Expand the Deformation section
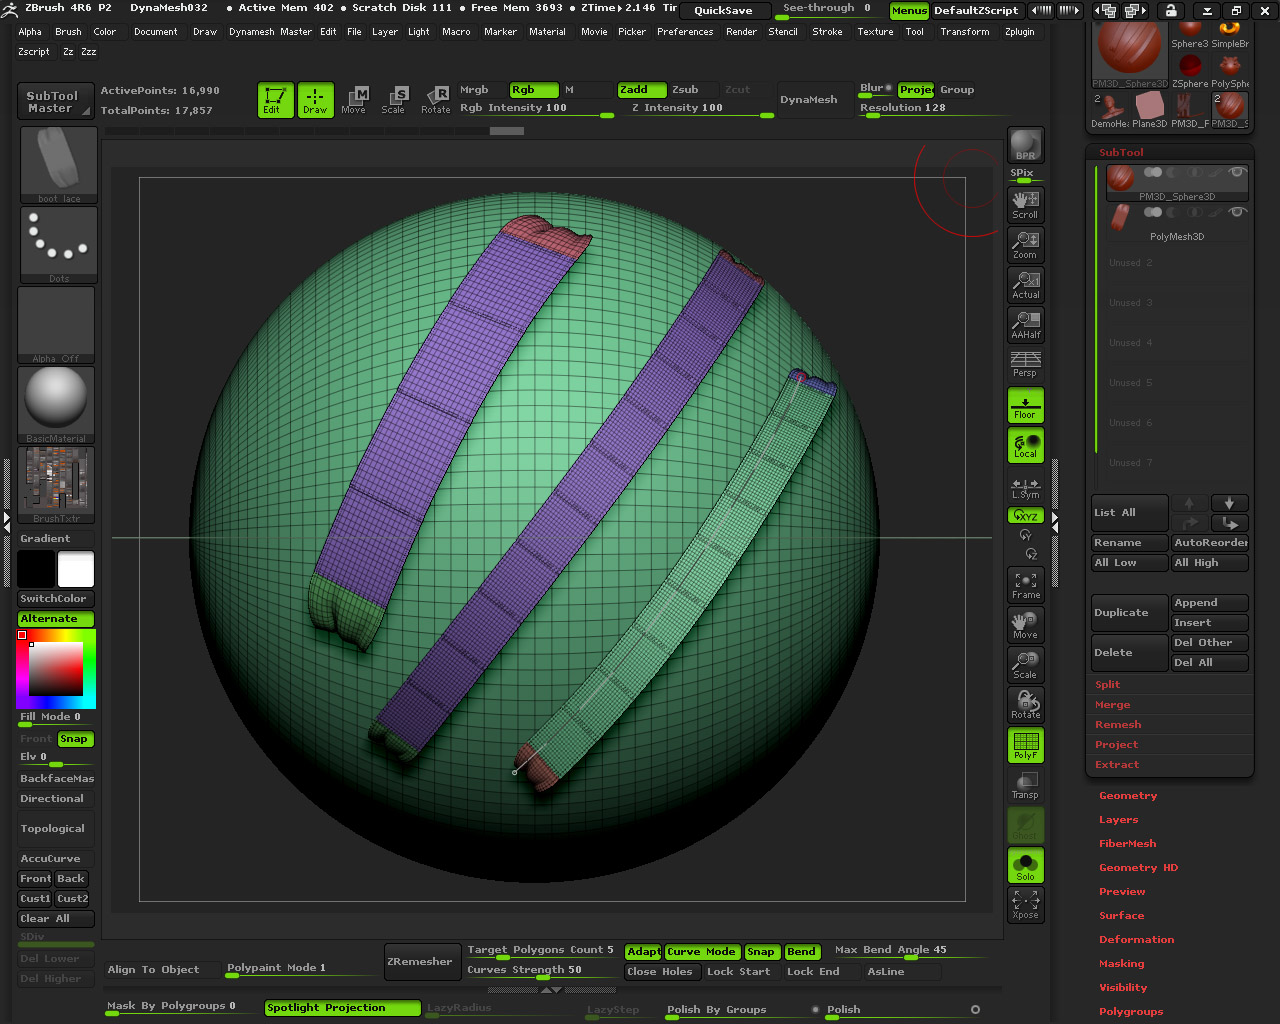 (1136, 939)
